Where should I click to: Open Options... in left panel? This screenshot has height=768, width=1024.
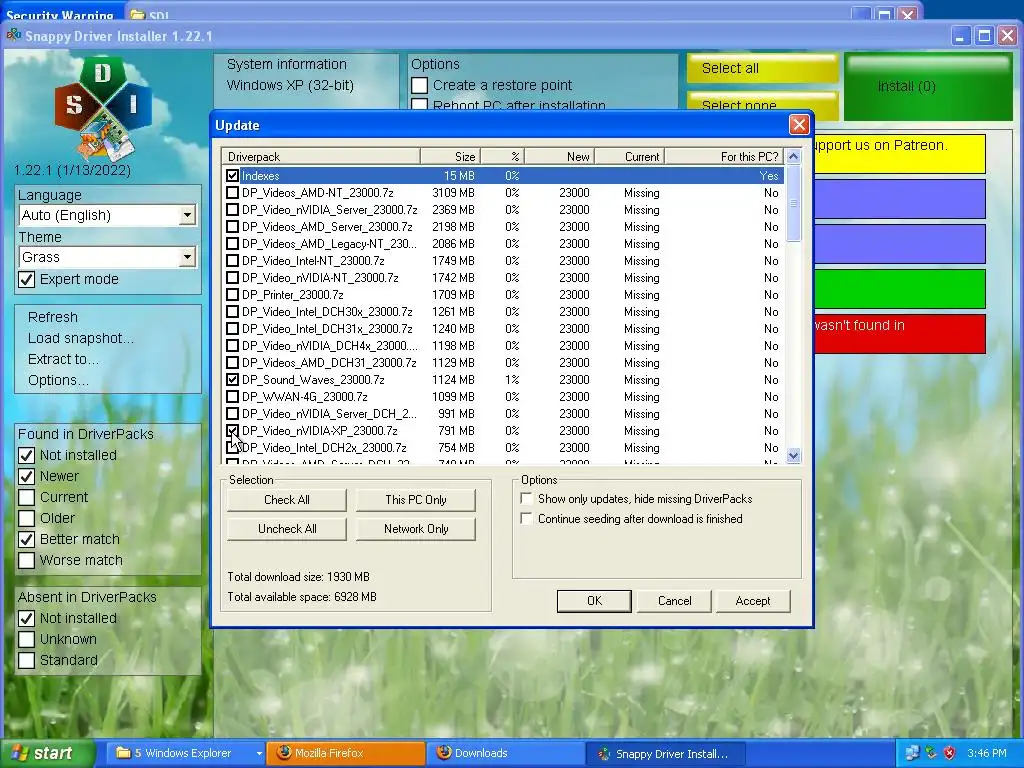(58, 380)
